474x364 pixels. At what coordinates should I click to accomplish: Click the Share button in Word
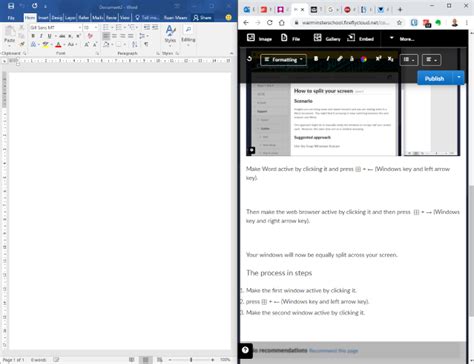202,18
